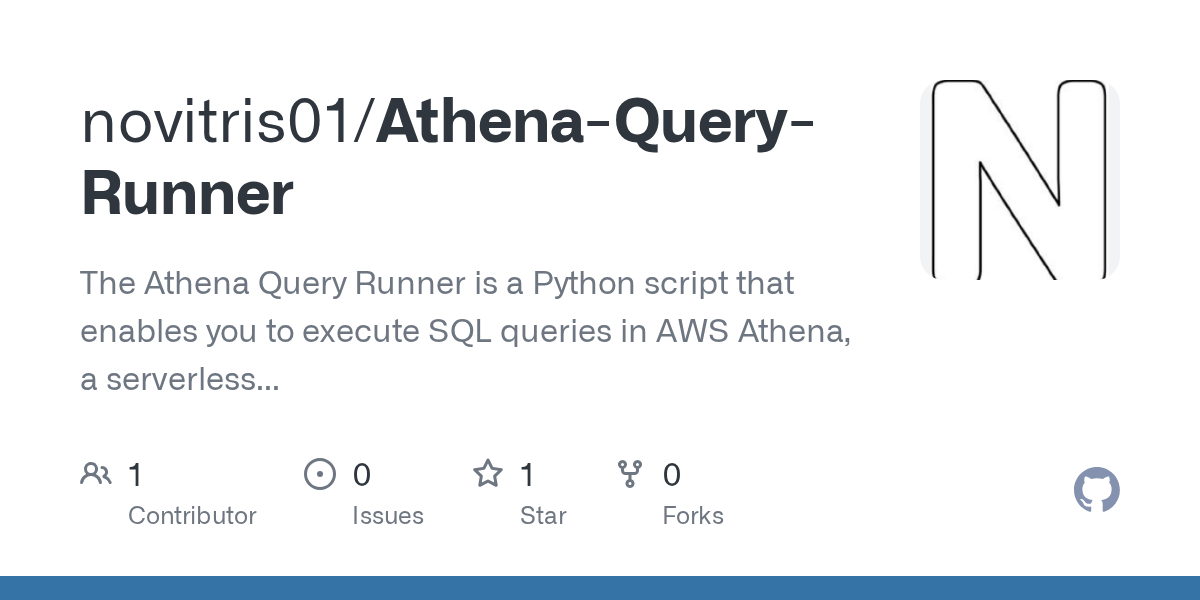Click the Contributor label
This screenshot has height=600, width=1200.
(x=192, y=516)
